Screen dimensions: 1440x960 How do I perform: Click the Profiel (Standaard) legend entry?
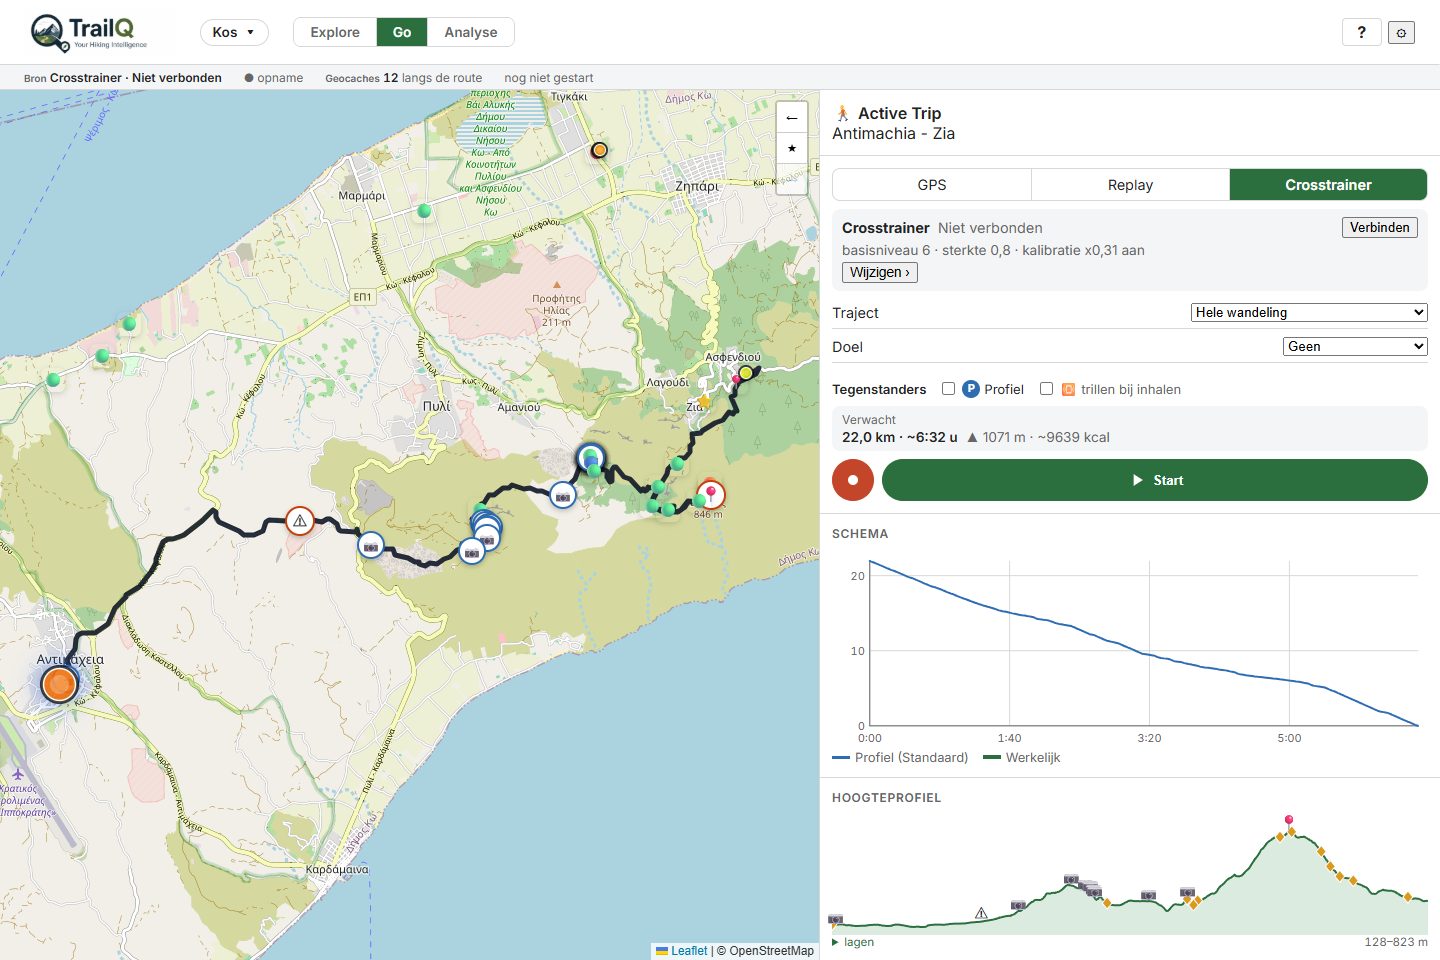pyautogui.click(x=900, y=758)
